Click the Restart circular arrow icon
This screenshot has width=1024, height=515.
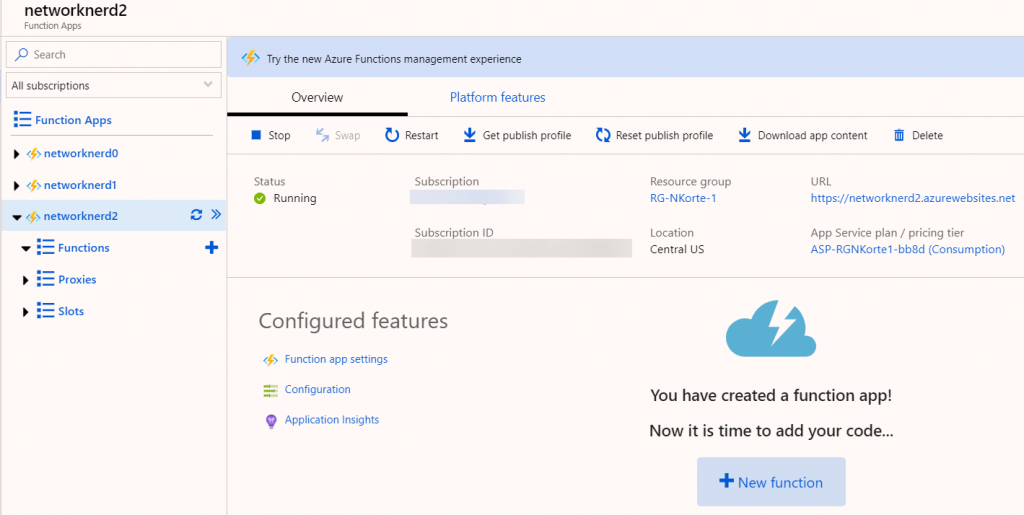[392, 135]
